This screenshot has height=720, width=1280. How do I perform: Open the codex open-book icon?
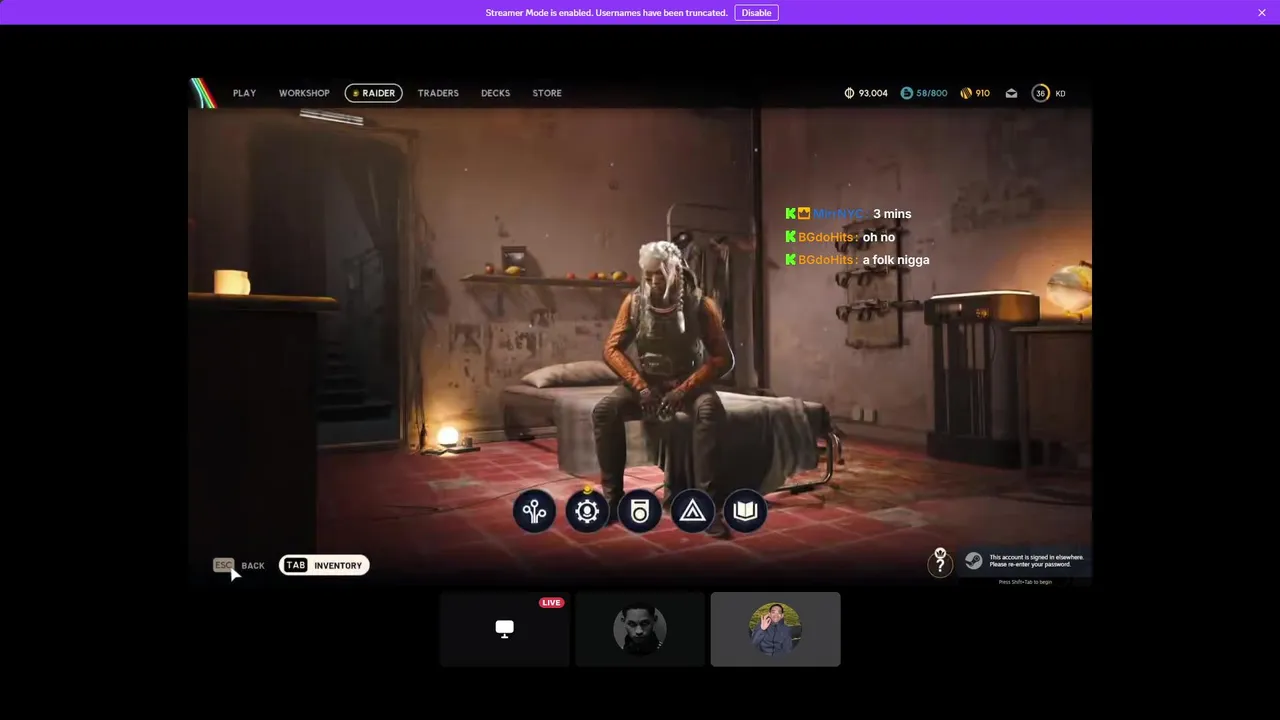click(745, 512)
